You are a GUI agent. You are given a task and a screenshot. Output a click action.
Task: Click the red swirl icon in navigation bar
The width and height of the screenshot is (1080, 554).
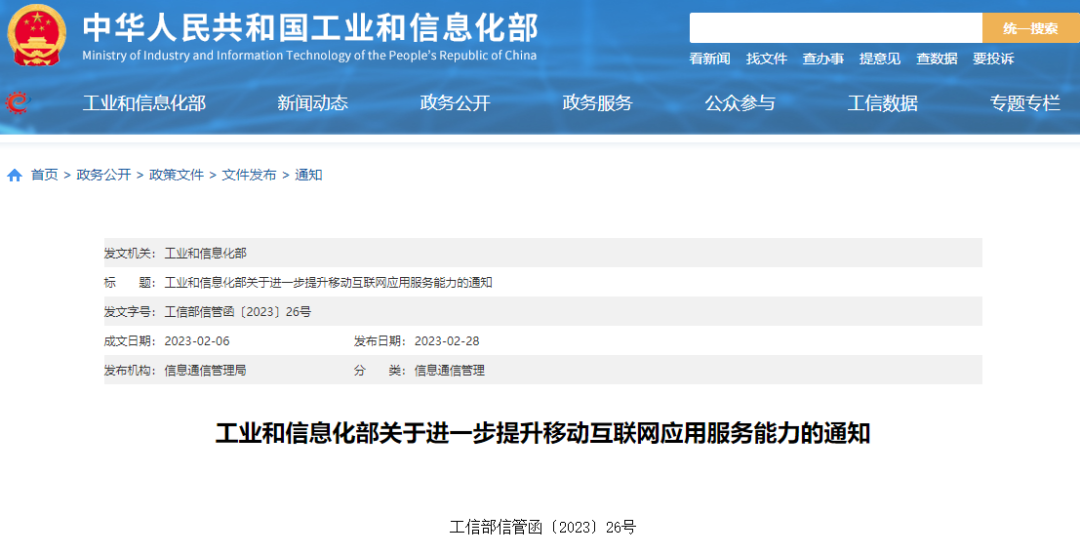pyautogui.click(x=18, y=102)
